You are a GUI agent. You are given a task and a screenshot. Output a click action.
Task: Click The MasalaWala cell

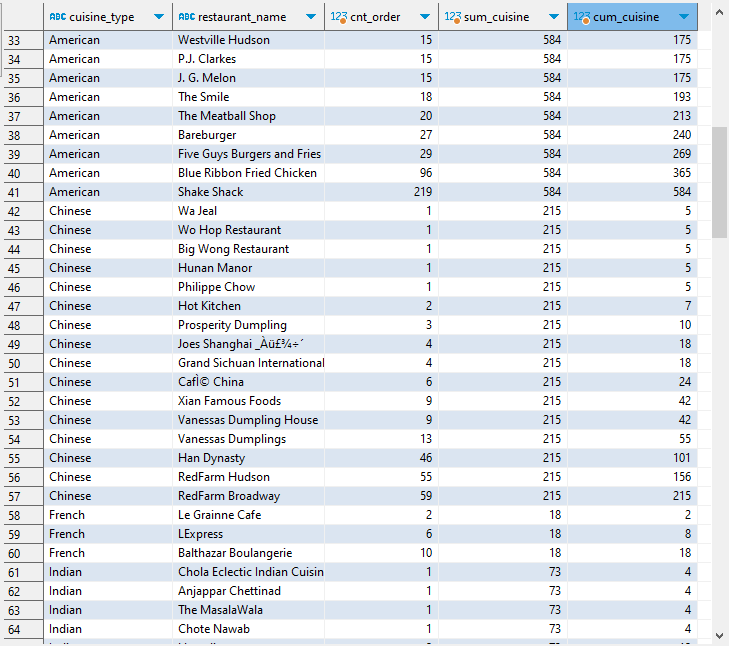coord(248,610)
